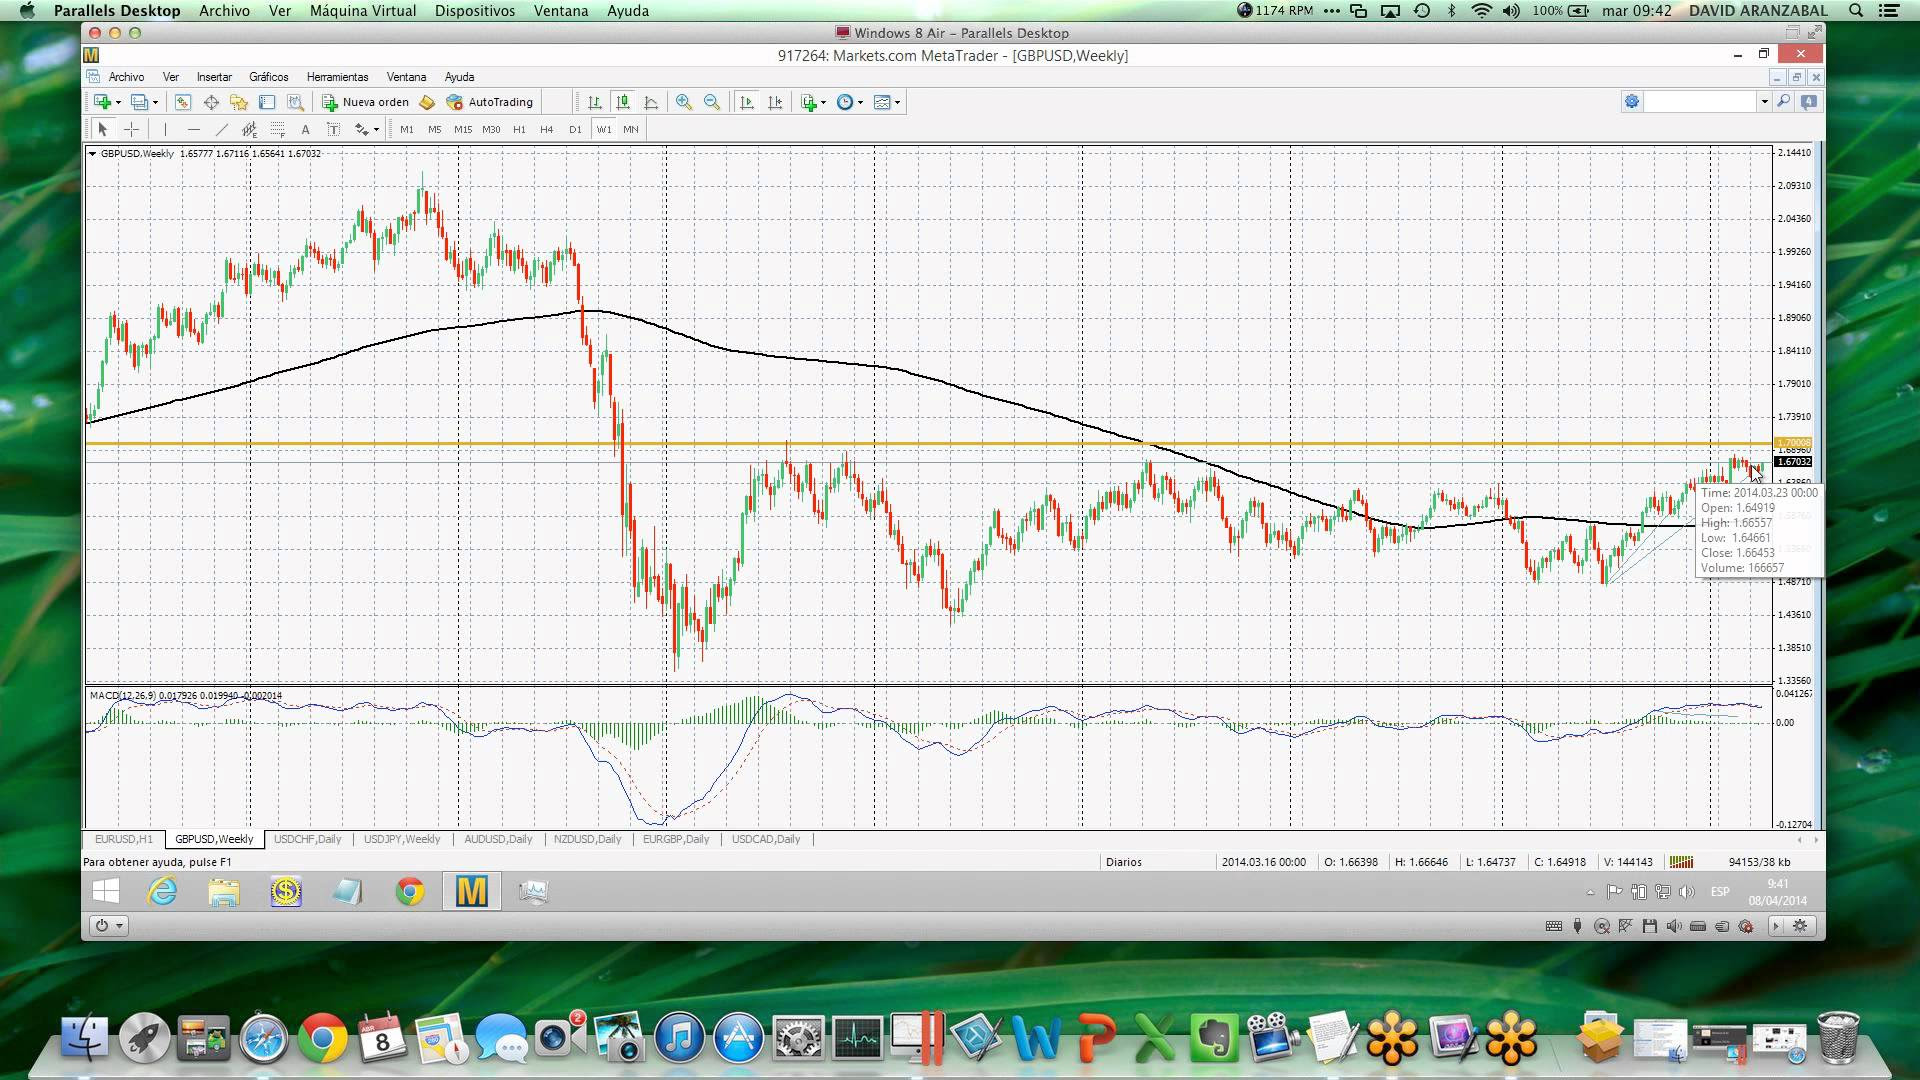Viewport: 1920px width, 1080px height.
Task: Switch to M1 timeframe
Action: pos(406,129)
